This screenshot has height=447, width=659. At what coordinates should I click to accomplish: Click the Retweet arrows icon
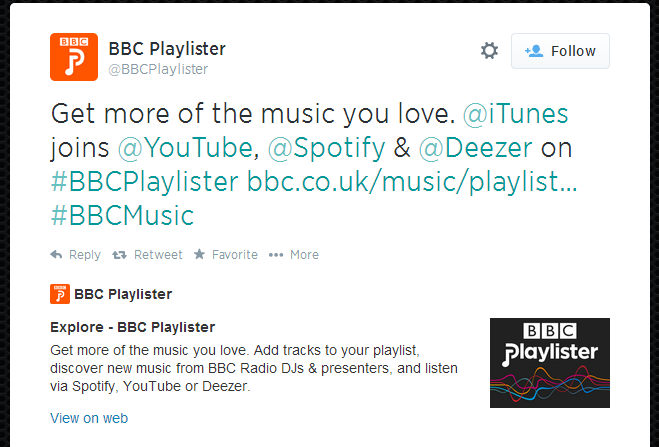[119, 255]
